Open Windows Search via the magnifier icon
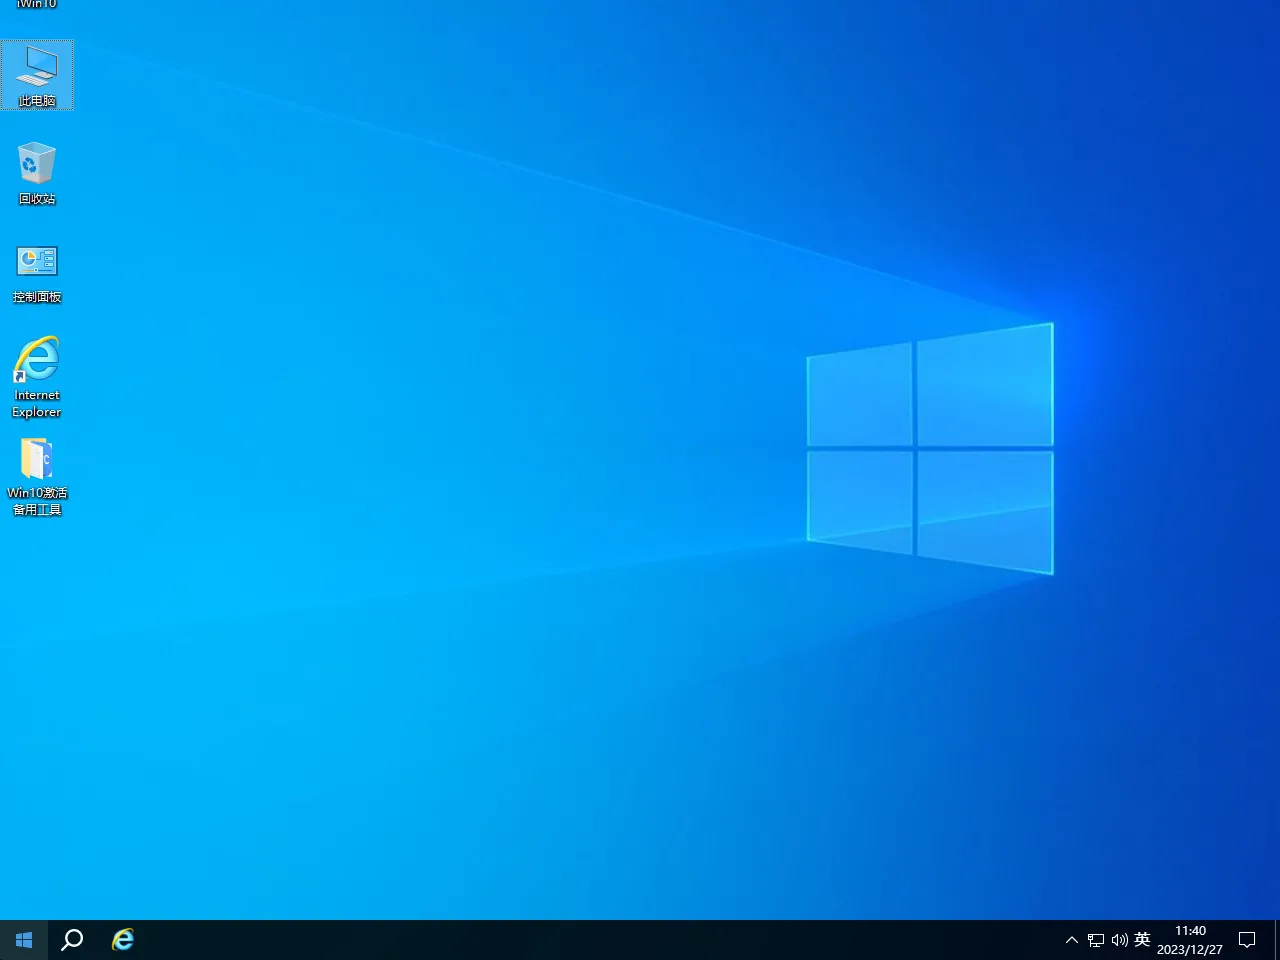 71,939
